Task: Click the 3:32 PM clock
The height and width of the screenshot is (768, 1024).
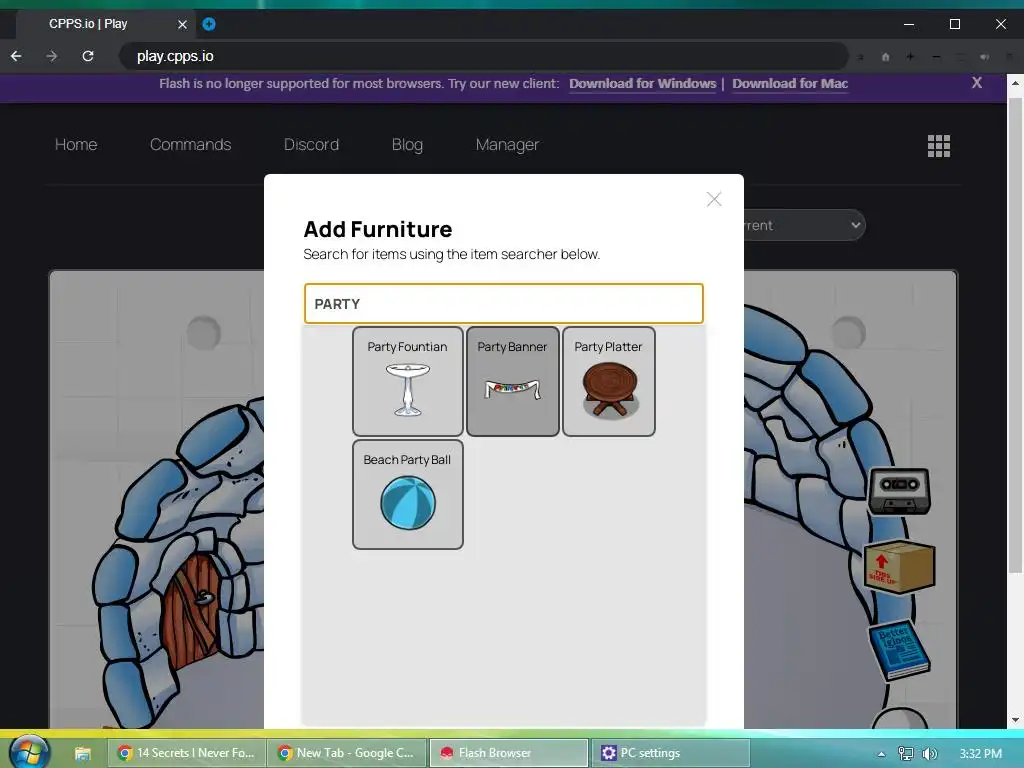Action: tap(980, 754)
